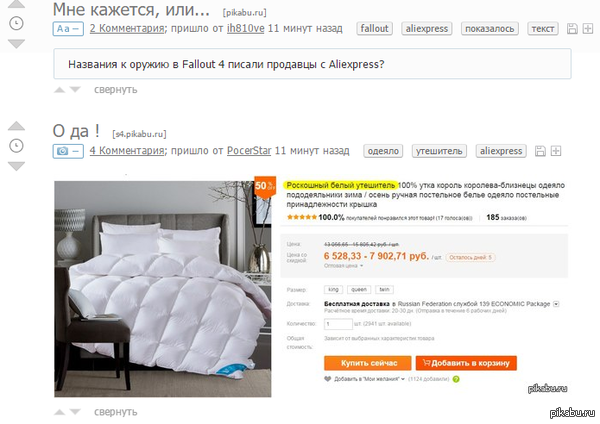Select the показалось tag

[489, 29]
